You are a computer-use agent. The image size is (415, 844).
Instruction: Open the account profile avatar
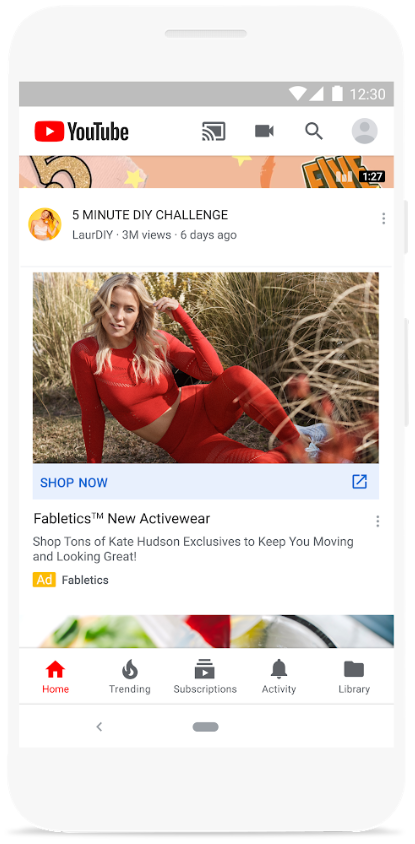[x=364, y=131]
